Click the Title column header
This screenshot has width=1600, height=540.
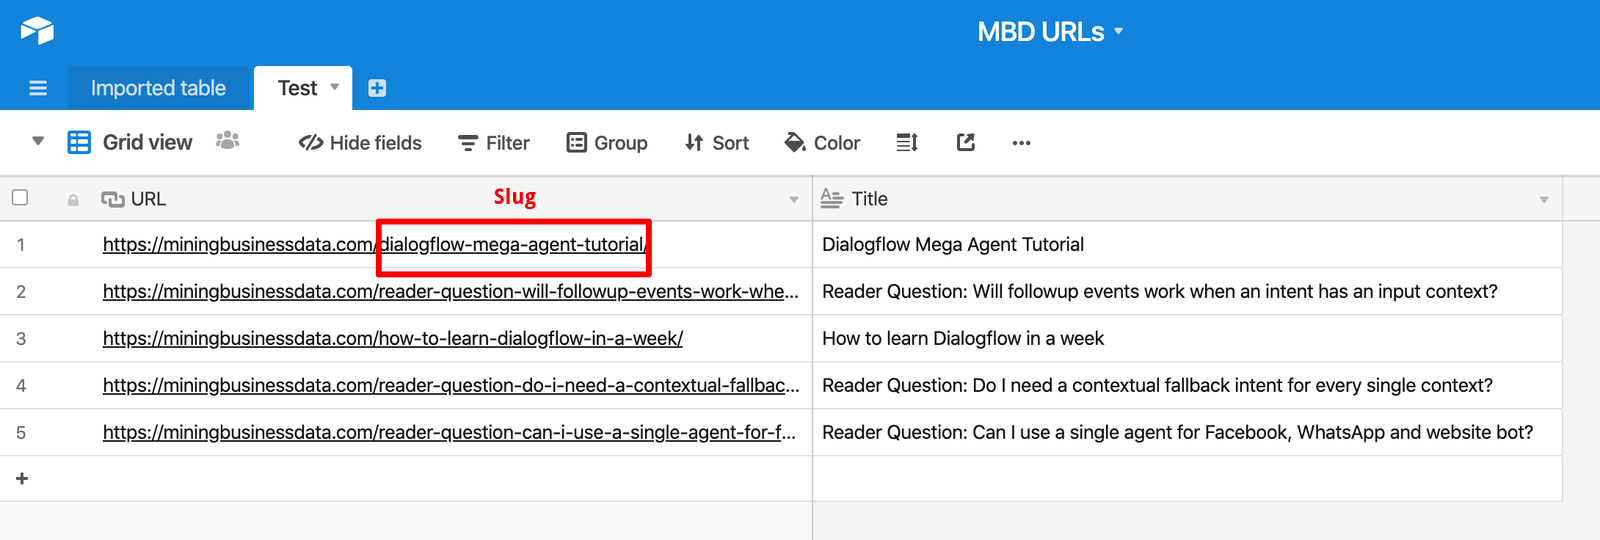tap(1187, 199)
